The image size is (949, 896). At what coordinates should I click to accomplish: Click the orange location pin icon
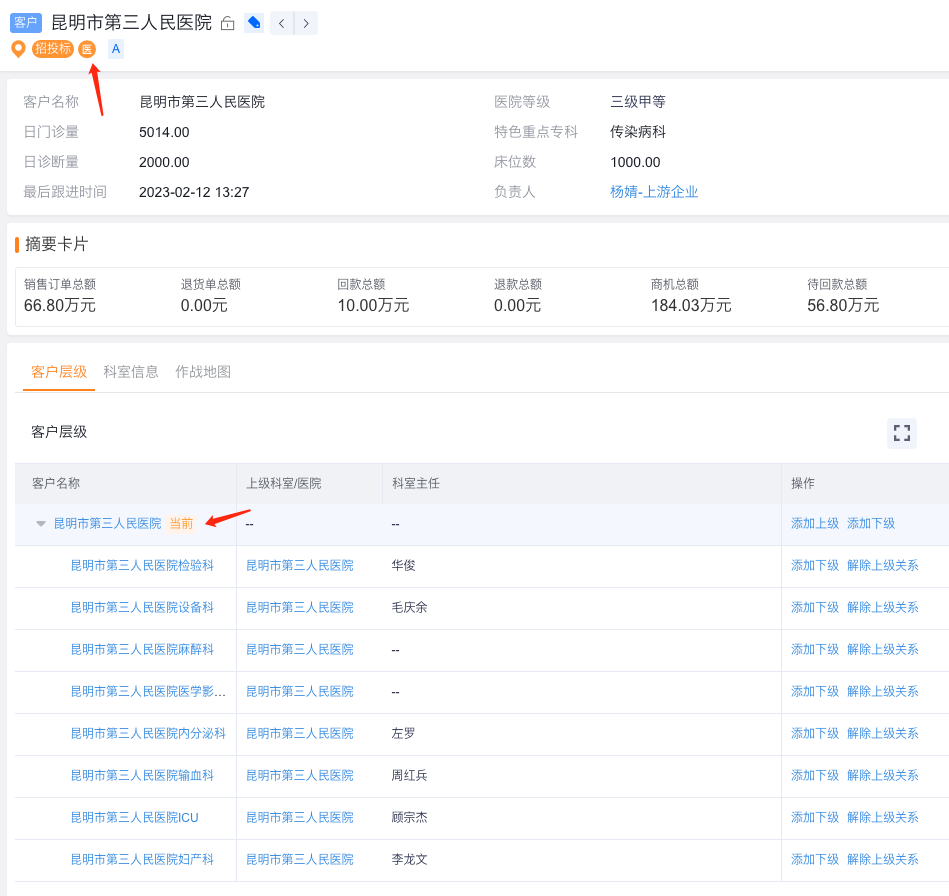(x=18, y=49)
